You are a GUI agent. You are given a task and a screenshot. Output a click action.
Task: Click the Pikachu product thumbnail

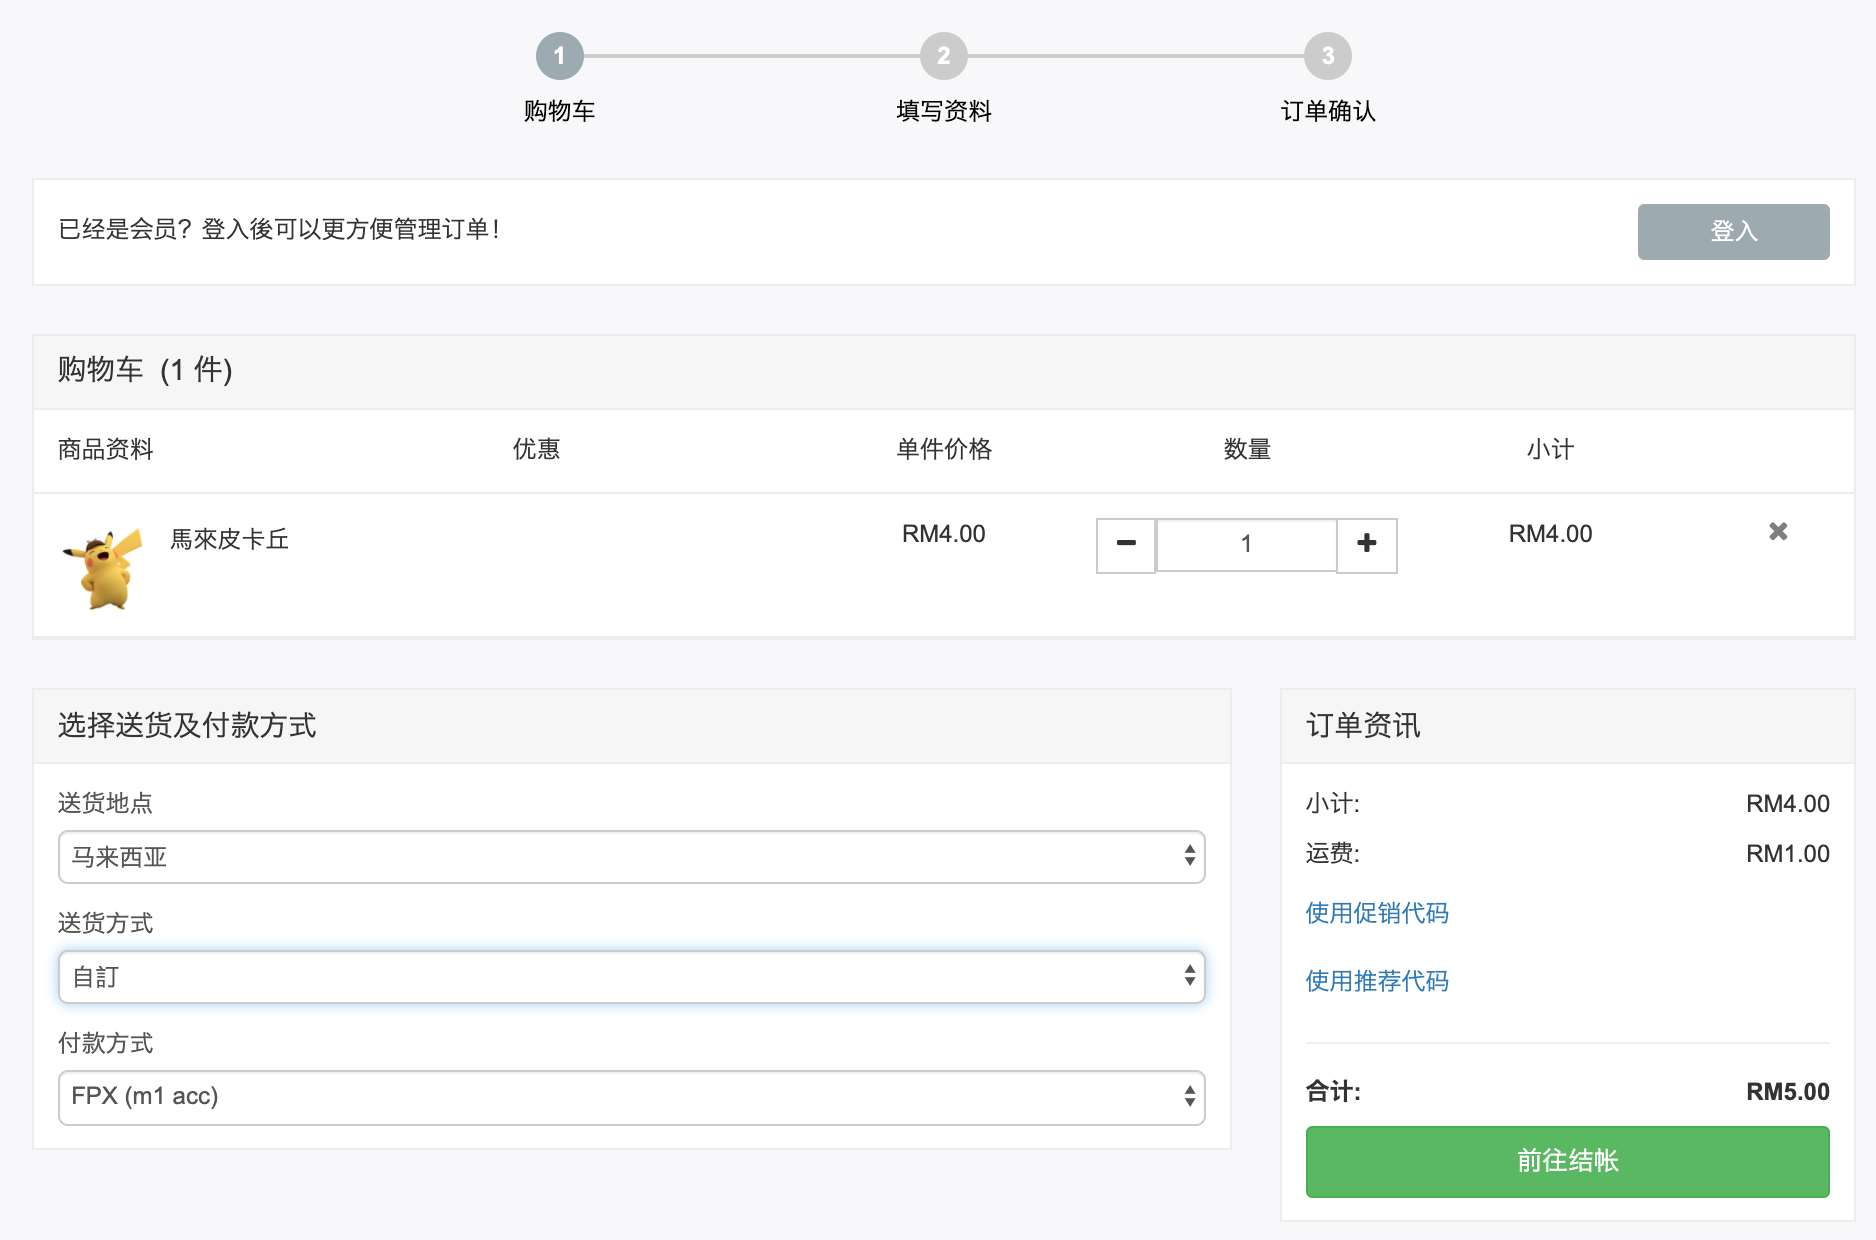pos(104,568)
